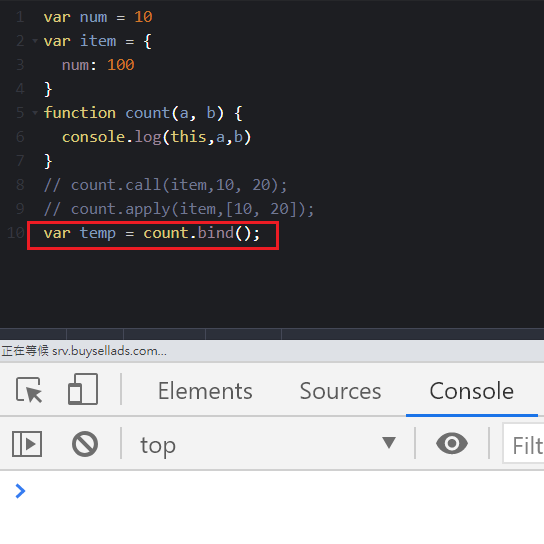
Task: Click the commented count.call line
Action: pyautogui.click(x=165, y=185)
